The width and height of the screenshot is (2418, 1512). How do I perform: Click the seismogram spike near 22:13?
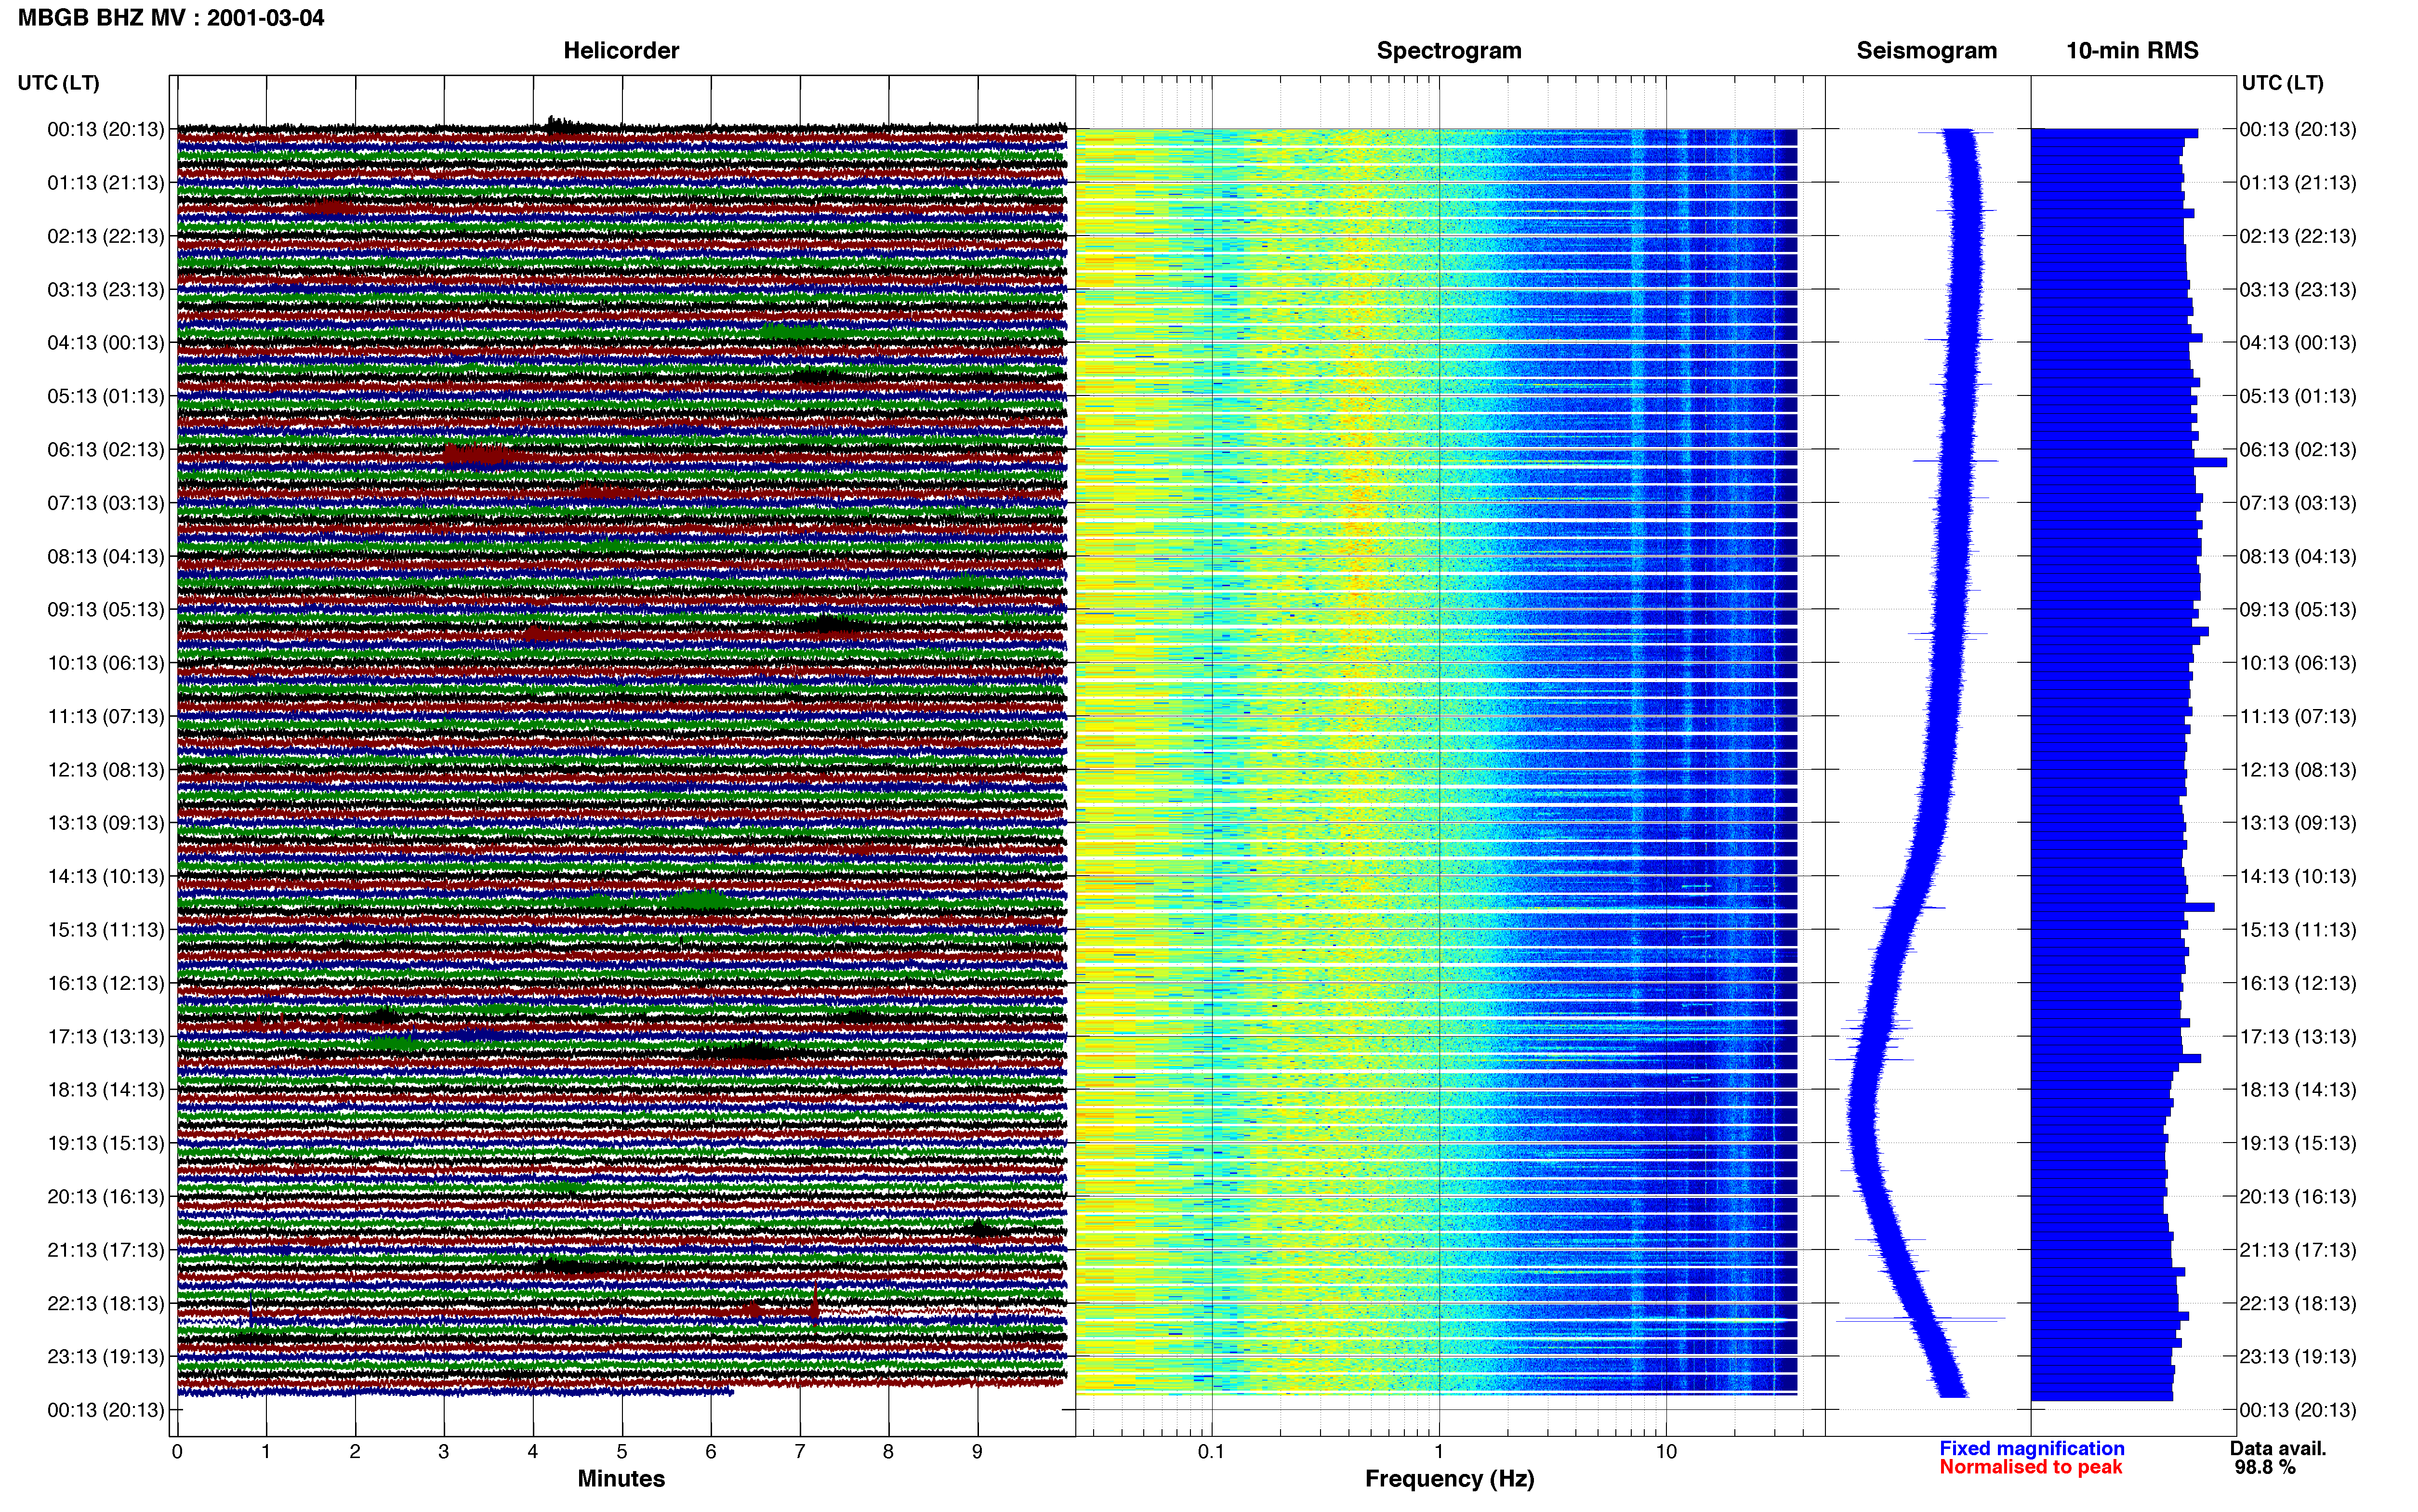pos(1920,1320)
